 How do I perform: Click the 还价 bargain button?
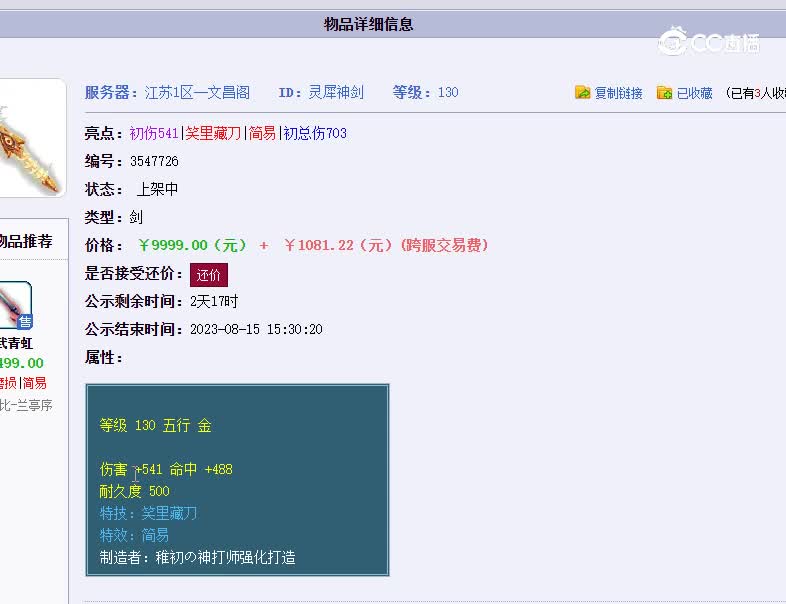pos(209,275)
